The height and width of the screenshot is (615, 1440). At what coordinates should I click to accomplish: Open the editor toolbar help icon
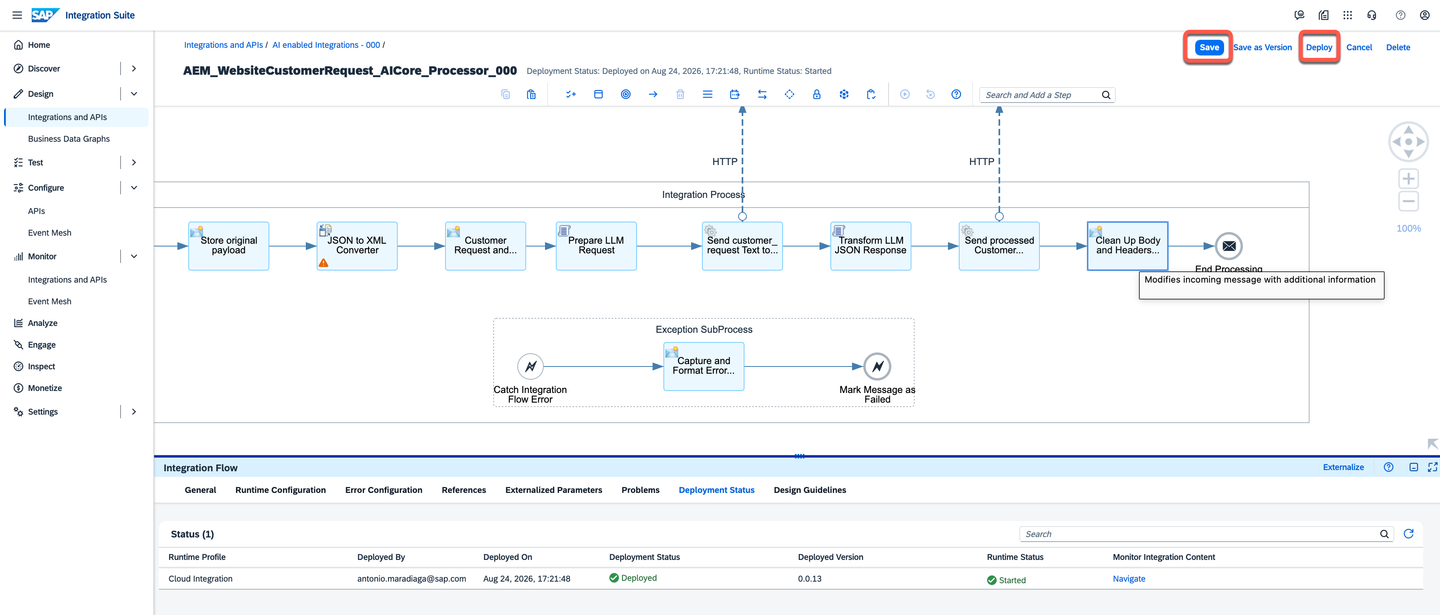pyautogui.click(x=956, y=94)
